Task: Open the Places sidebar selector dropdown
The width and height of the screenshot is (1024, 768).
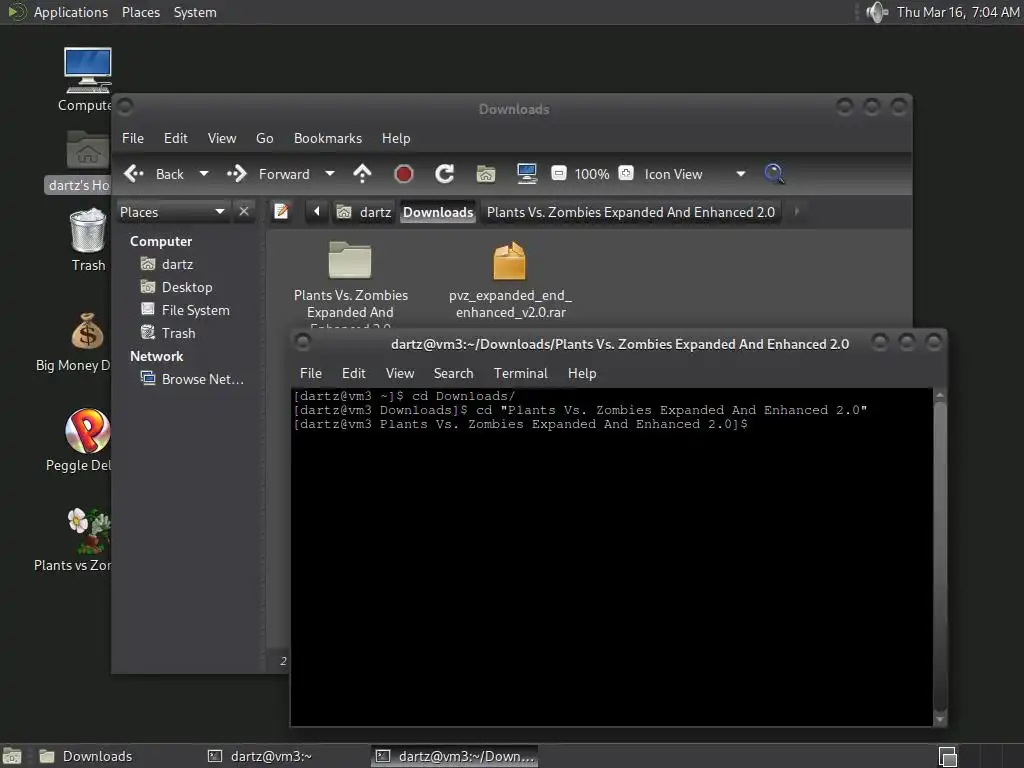Action: [x=172, y=212]
